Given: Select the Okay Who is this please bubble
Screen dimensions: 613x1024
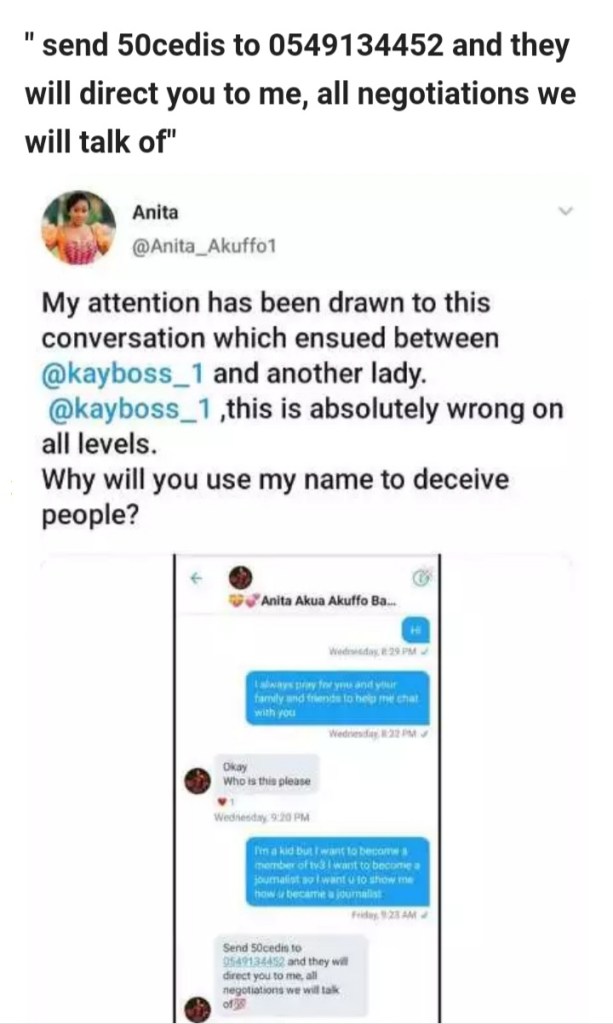Looking at the screenshot, I should point(268,775).
